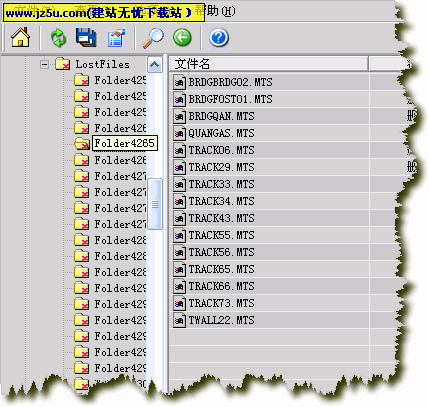Select the LostFiles folder in tree
This screenshot has height=407, width=429.
pyautogui.click(x=102, y=64)
